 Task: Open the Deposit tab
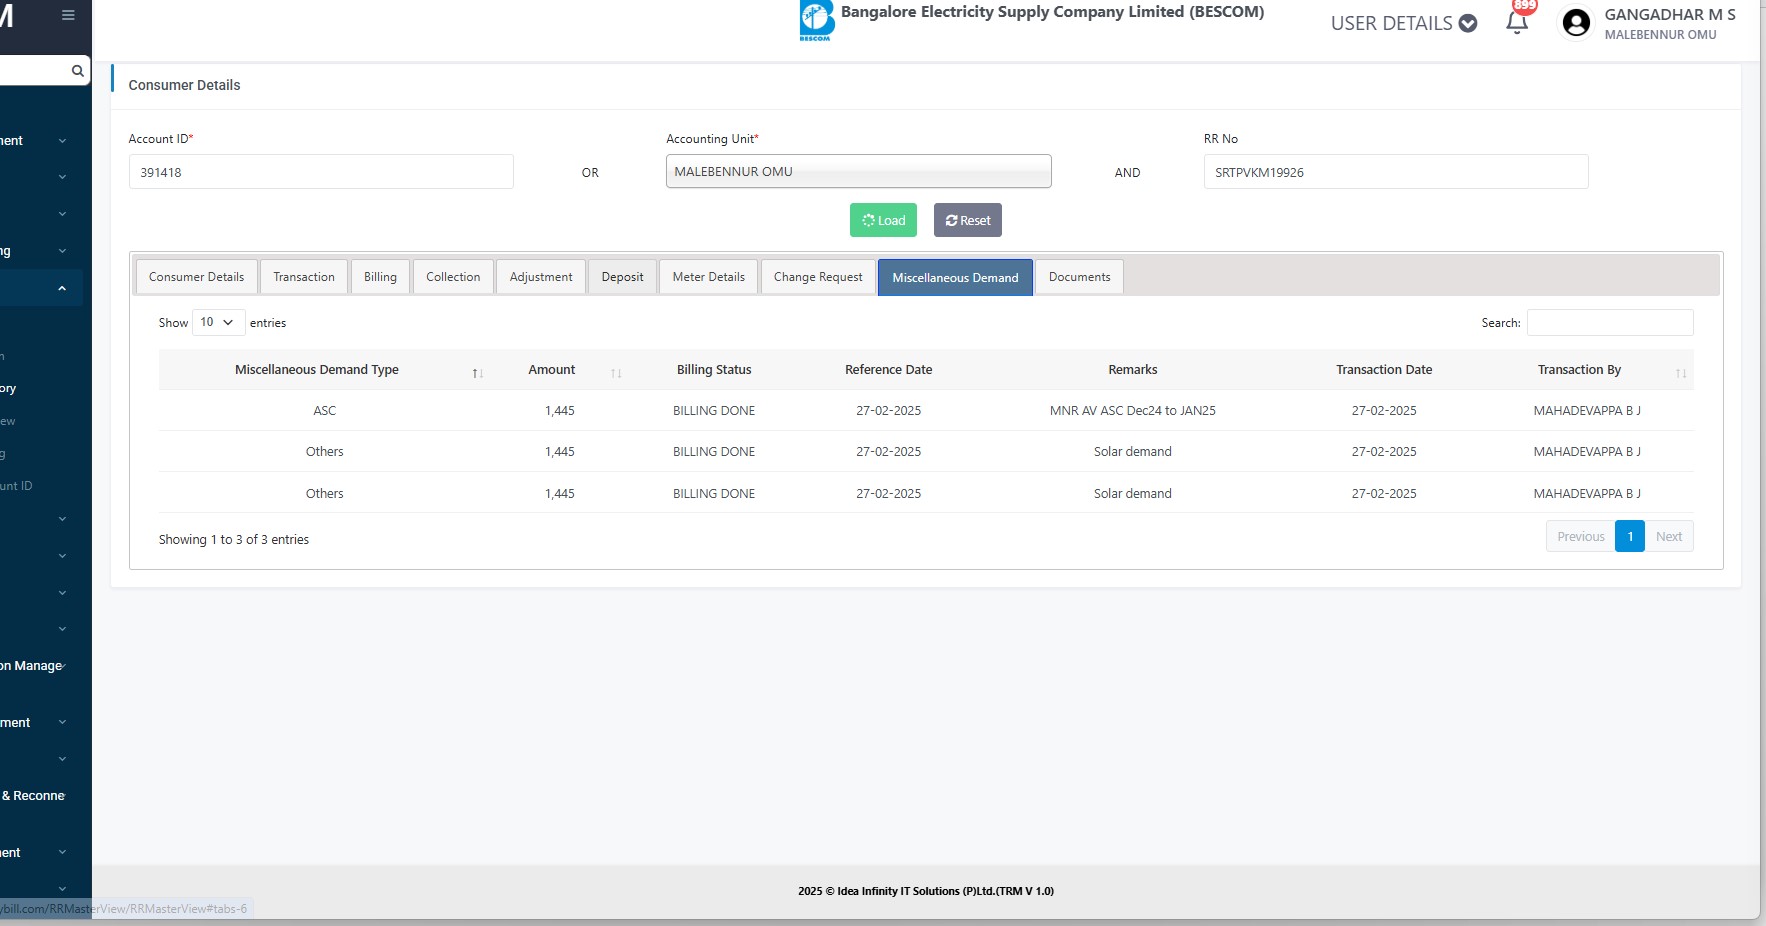click(622, 277)
